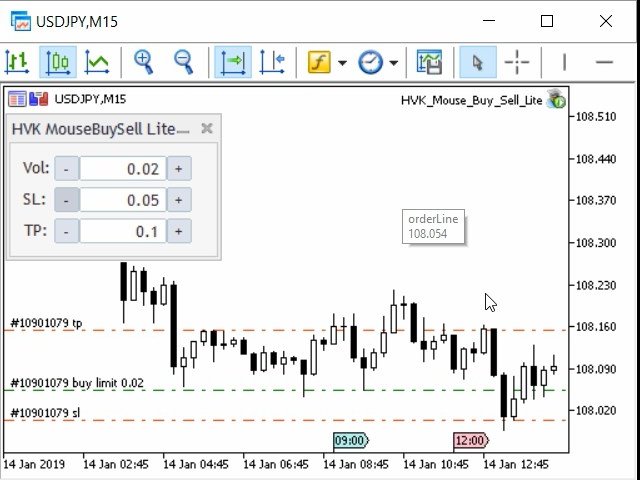Click the Vol input field 0.02
The width and height of the screenshot is (640, 480).
(123, 169)
